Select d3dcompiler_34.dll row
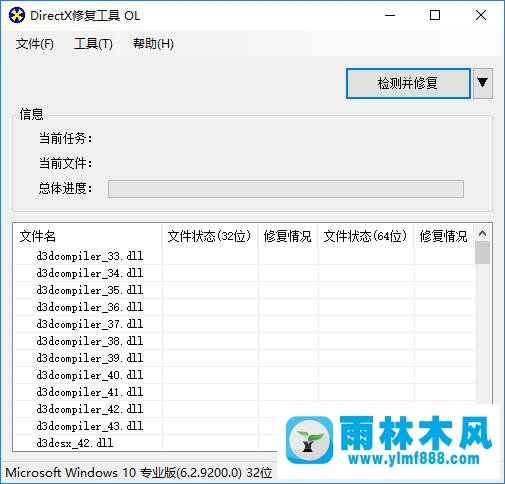Image resolution: width=505 pixels, height=484 pixels. tap(244, 273)
